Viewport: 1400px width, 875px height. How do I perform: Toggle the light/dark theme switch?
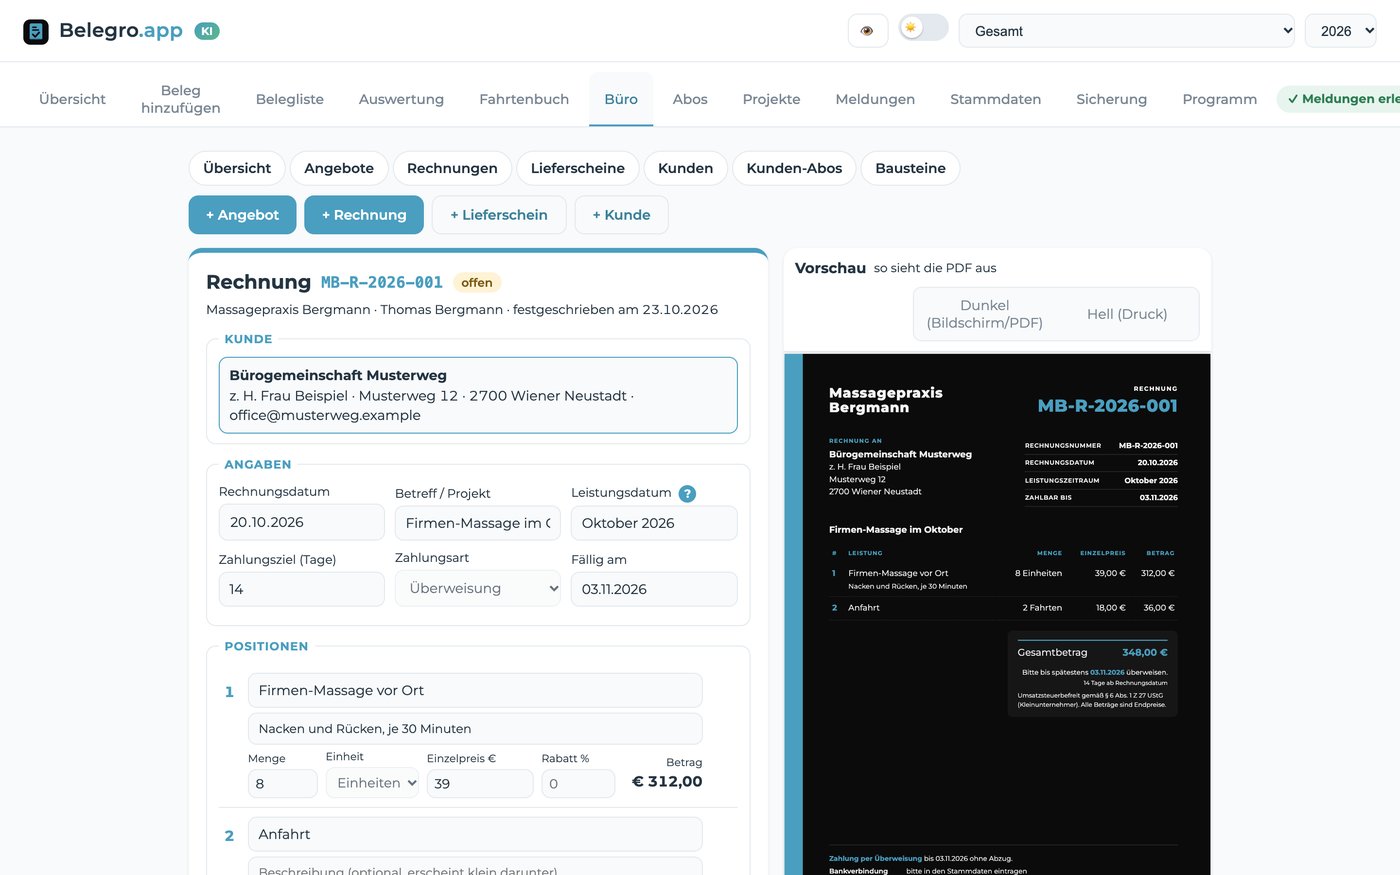coord(923,28)
